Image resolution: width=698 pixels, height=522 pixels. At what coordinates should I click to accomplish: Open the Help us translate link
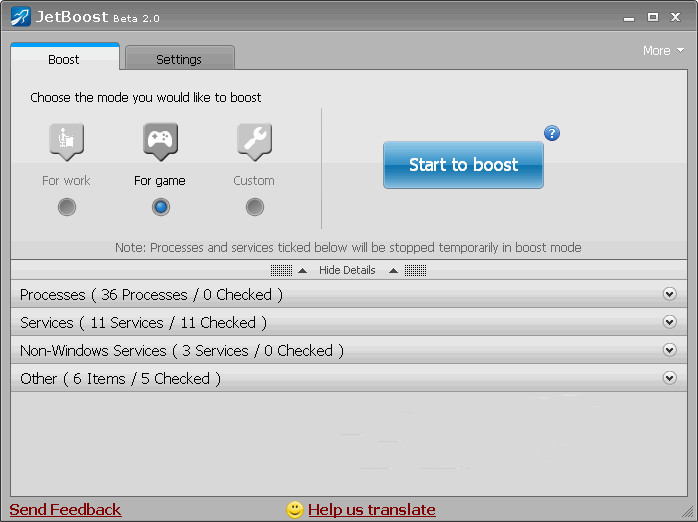pyautogui.click(x=372, y=510)
